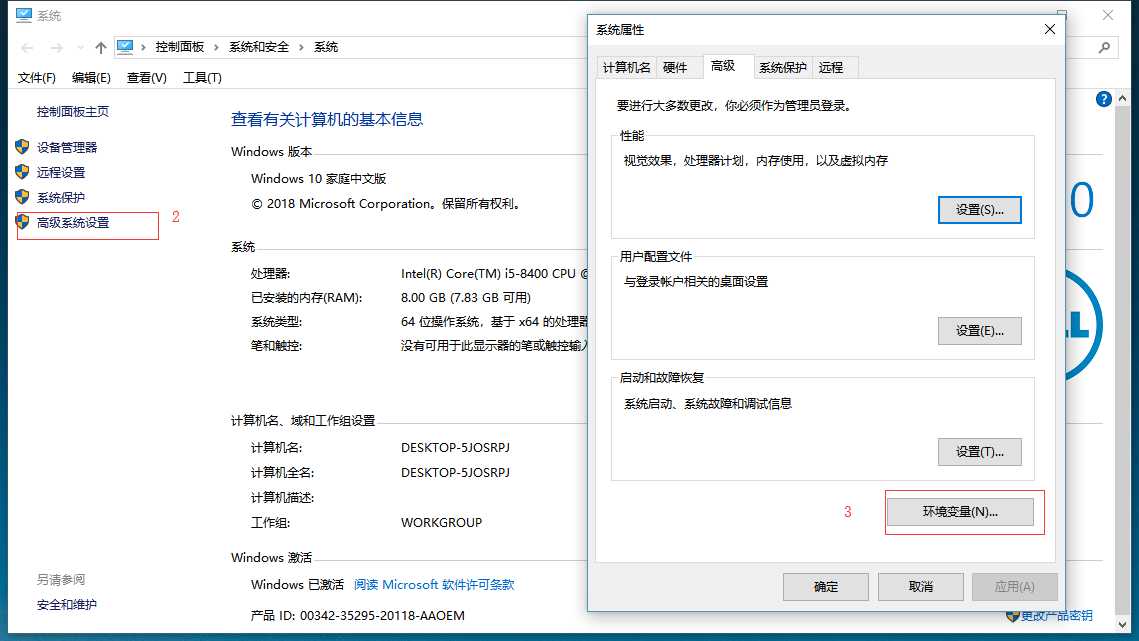Screen dimensions: 1139x641
Task: Click 系统 in the breadcrumb path
Action: [325, 47]
